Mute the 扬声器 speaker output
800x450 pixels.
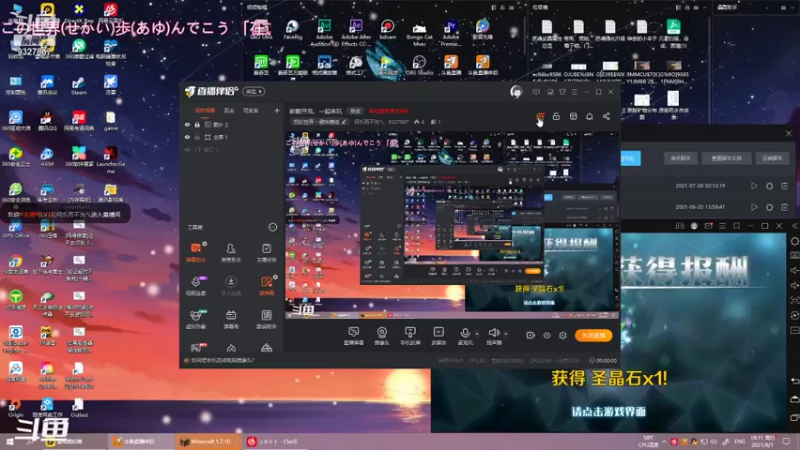click(x=493, y=336)
